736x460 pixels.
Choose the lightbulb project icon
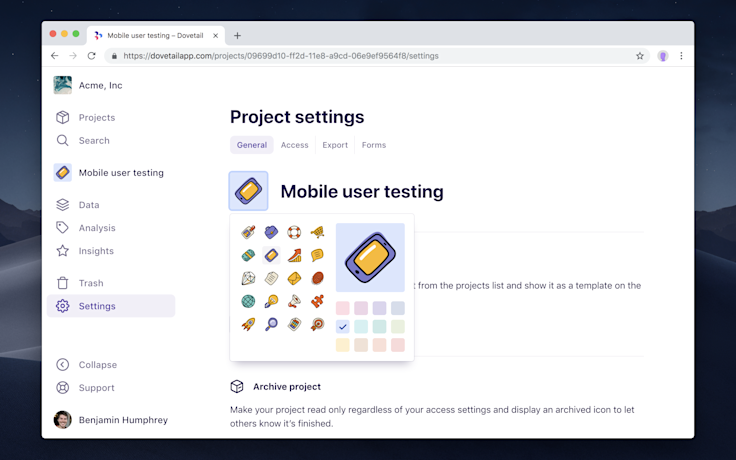point(271,301)
